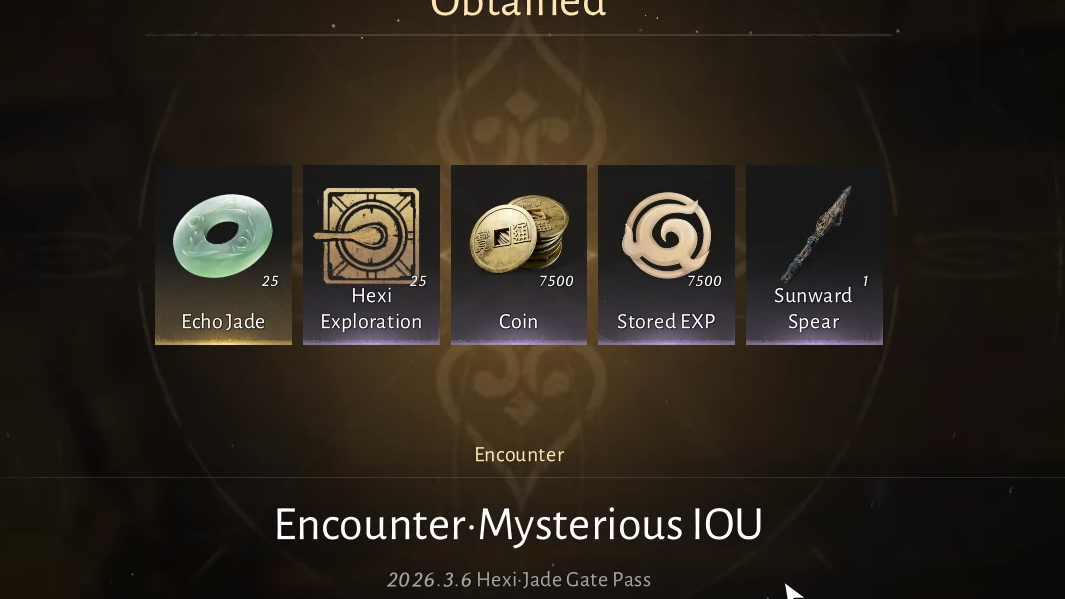Click the Sunward Spear weapon icon
1065x599 pixels.
[x=816, y=234]
